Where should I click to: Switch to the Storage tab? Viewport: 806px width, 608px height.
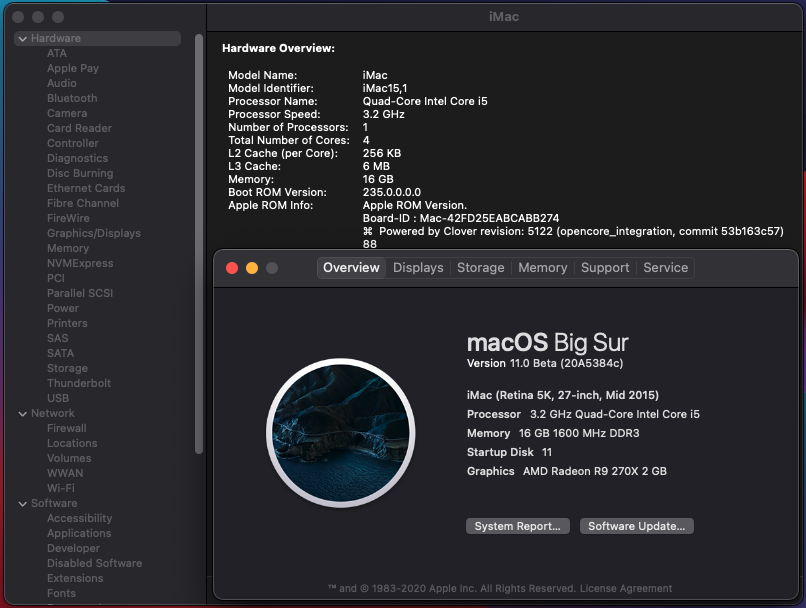(481, 268)
